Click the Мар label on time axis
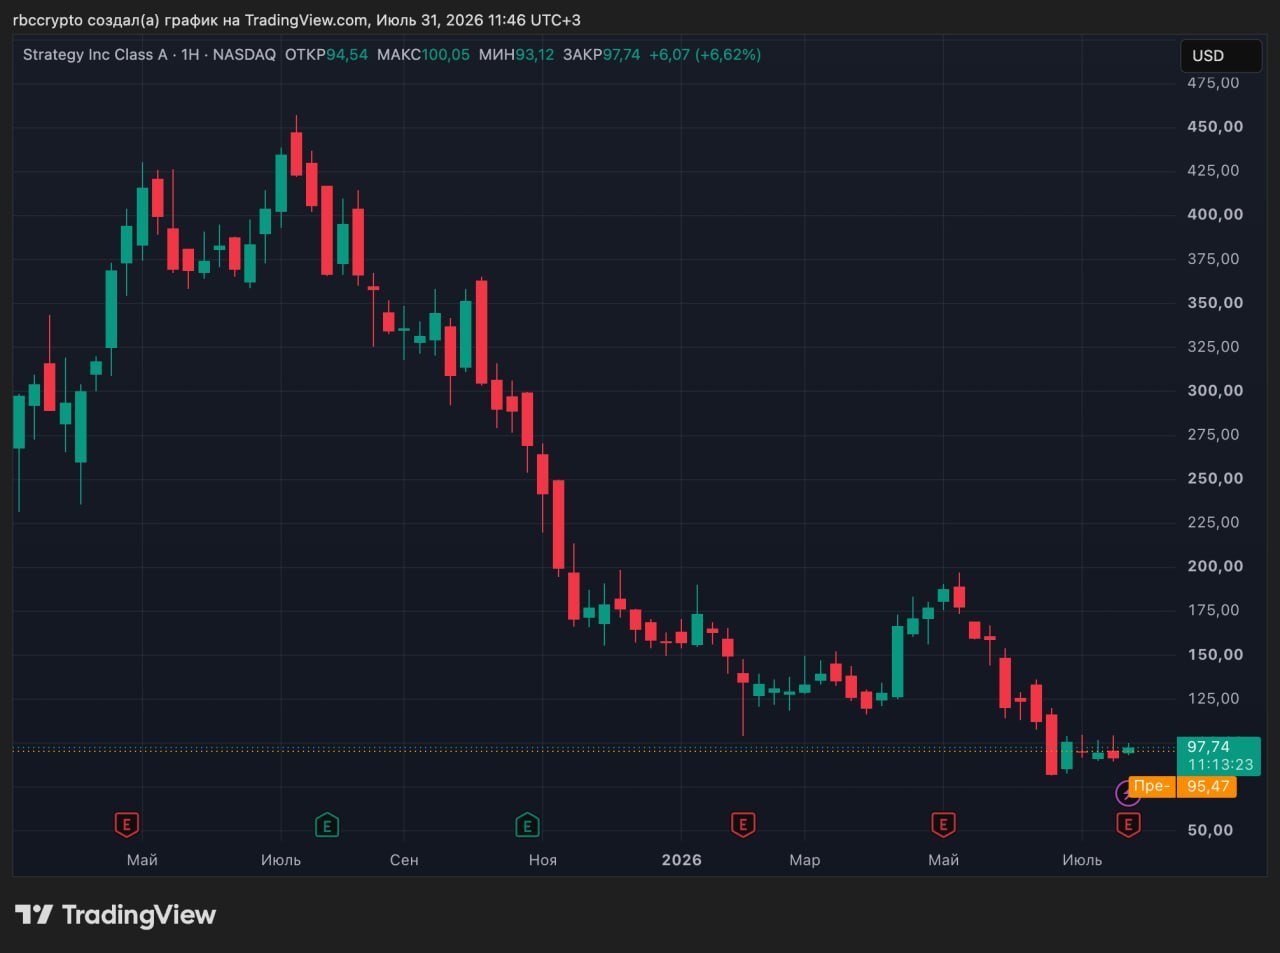 point(804,860)
